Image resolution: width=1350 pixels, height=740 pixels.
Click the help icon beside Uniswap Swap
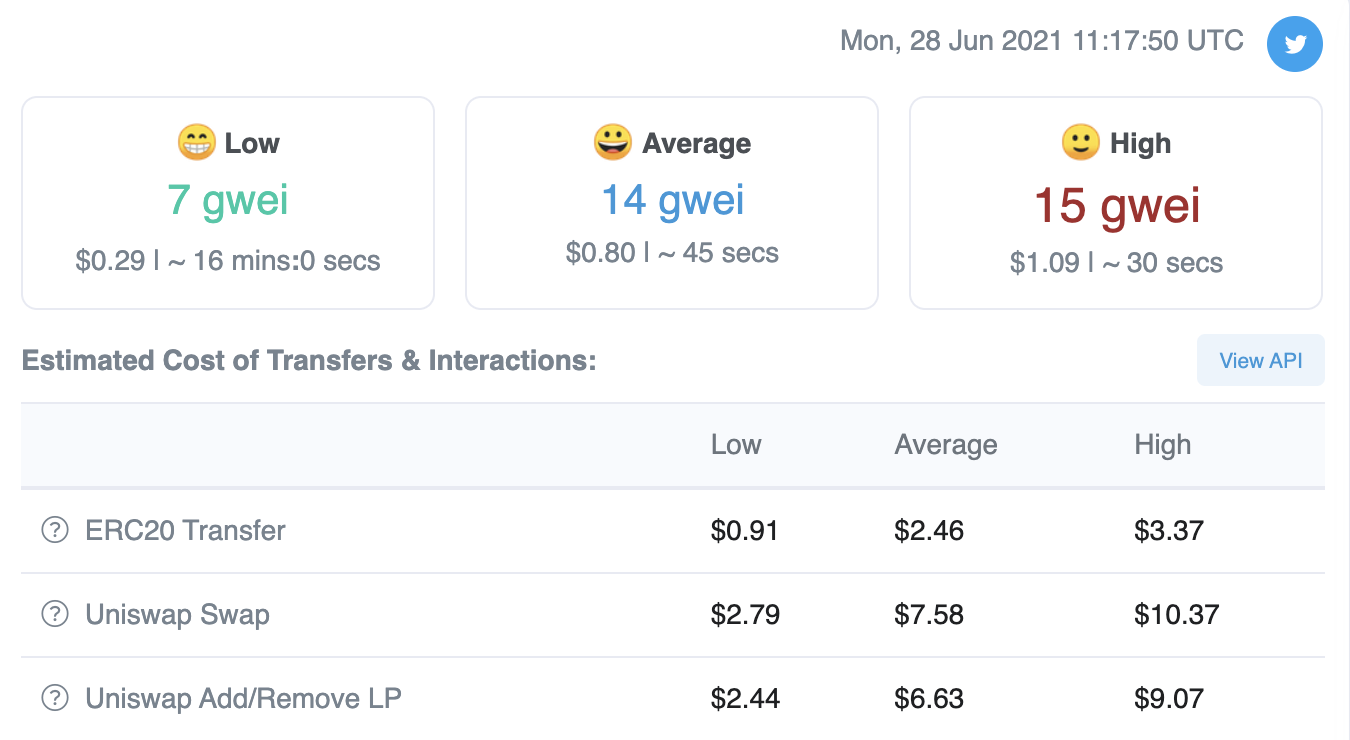click(x=54, y=614)
